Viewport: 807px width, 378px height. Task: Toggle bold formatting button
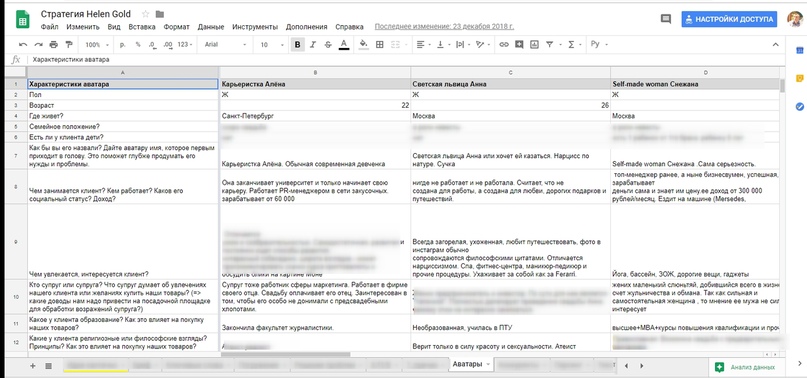pos(297,45)
